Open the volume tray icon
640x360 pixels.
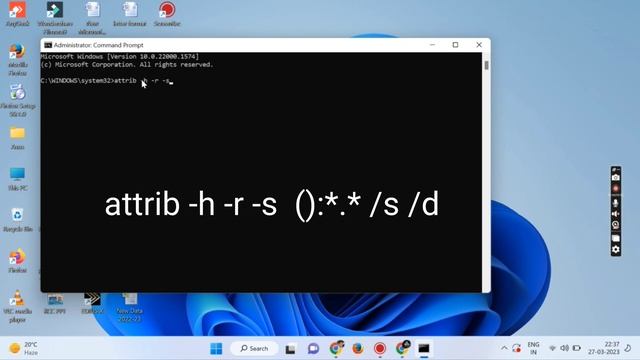coord(564,348)
